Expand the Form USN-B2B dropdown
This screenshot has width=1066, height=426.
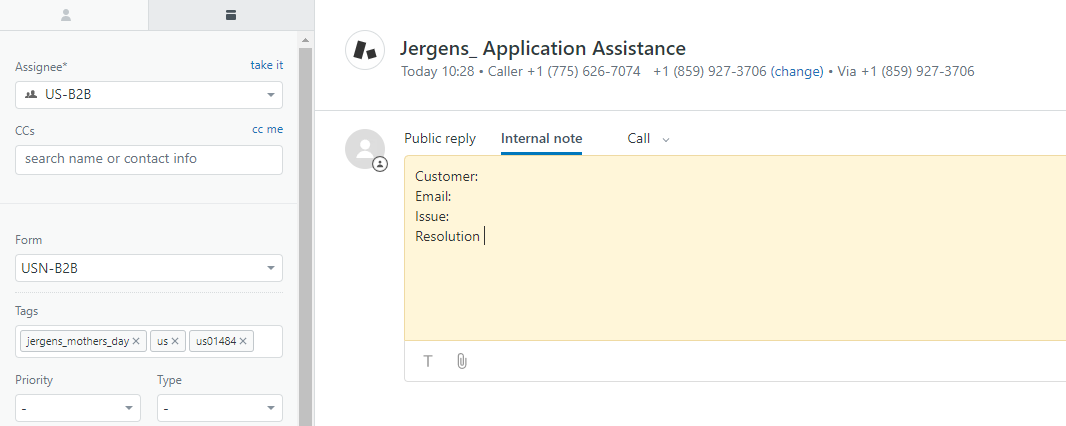[149, 268]
